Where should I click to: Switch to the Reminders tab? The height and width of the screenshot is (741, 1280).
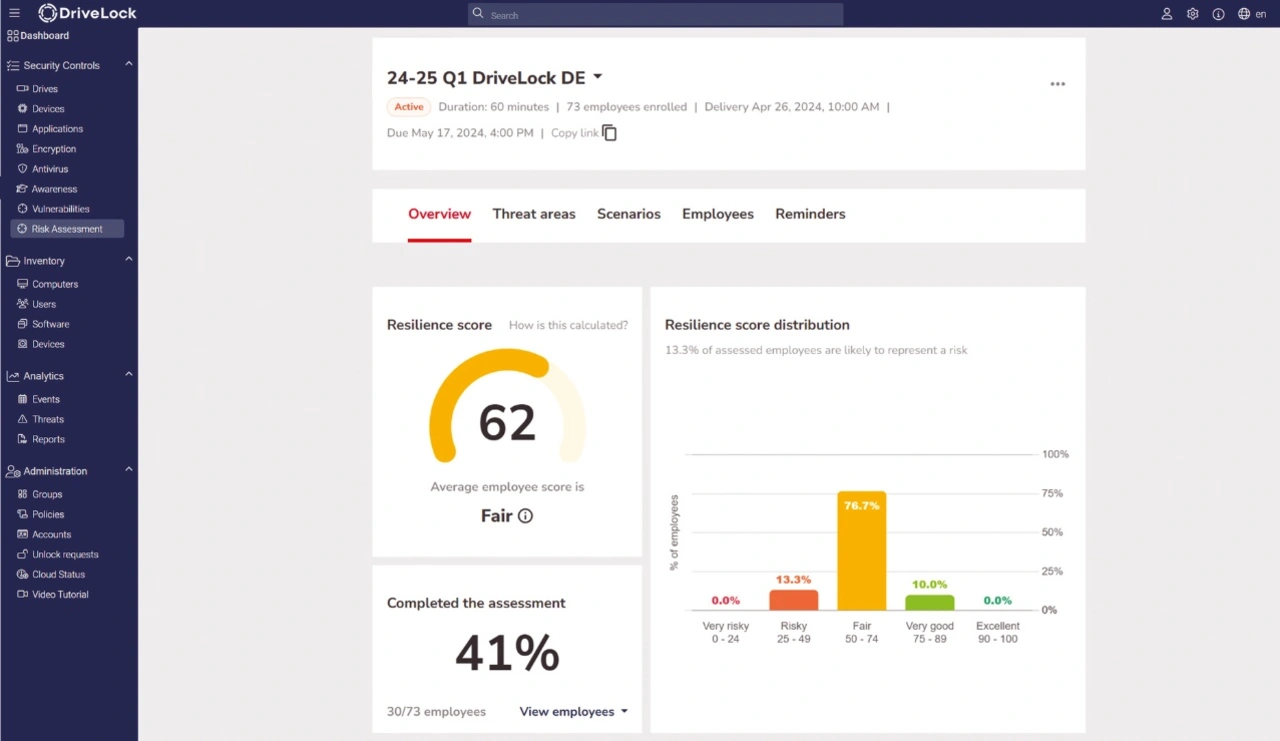click(x=810, y=214)
